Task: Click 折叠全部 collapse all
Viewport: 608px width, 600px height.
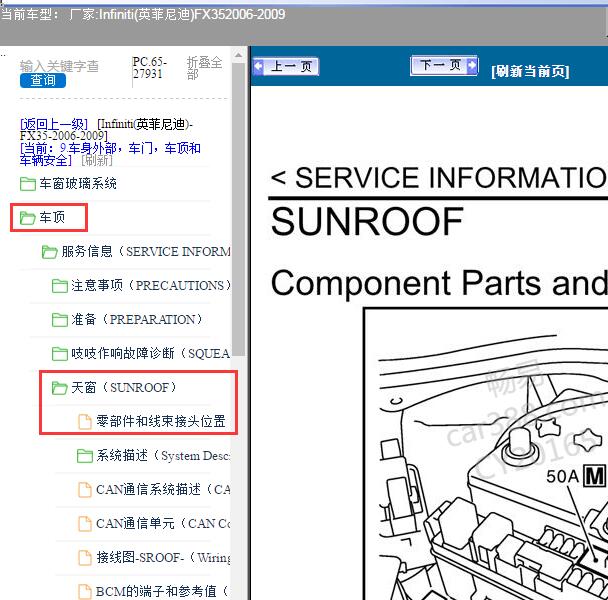Action: pos(204,67)
